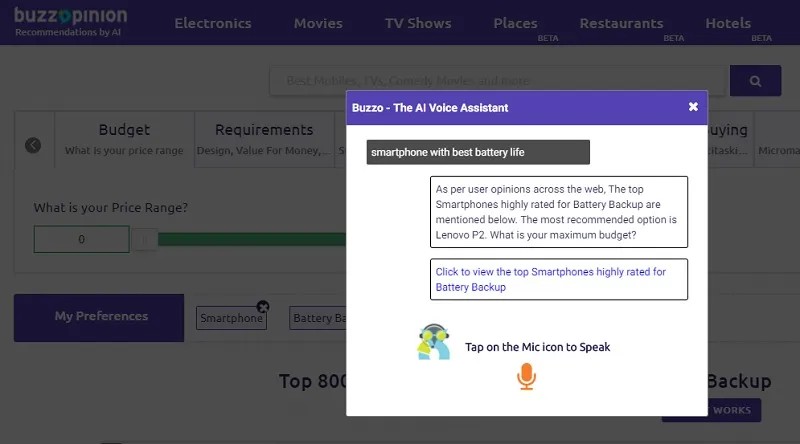Click the search magnifier button

point(755,81)
